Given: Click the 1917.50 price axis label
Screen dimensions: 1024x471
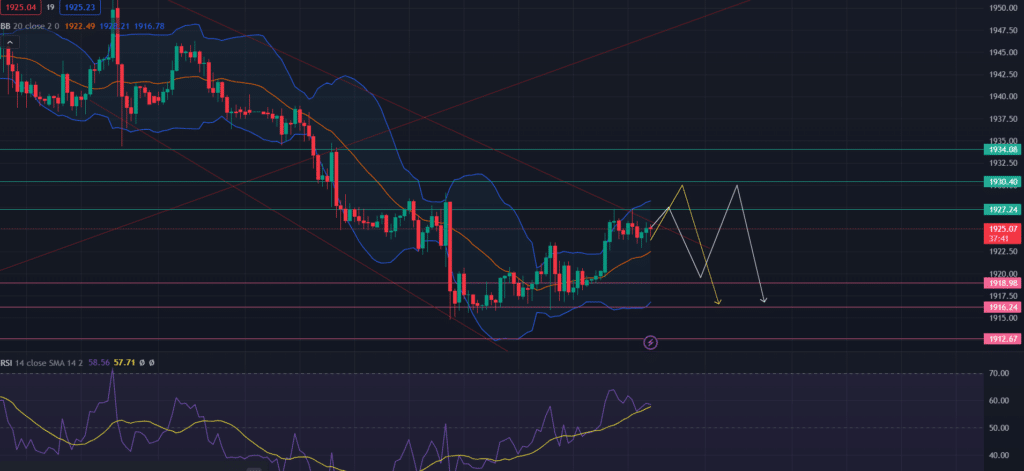Looking at the screenshot, I should click(1004, 295).
